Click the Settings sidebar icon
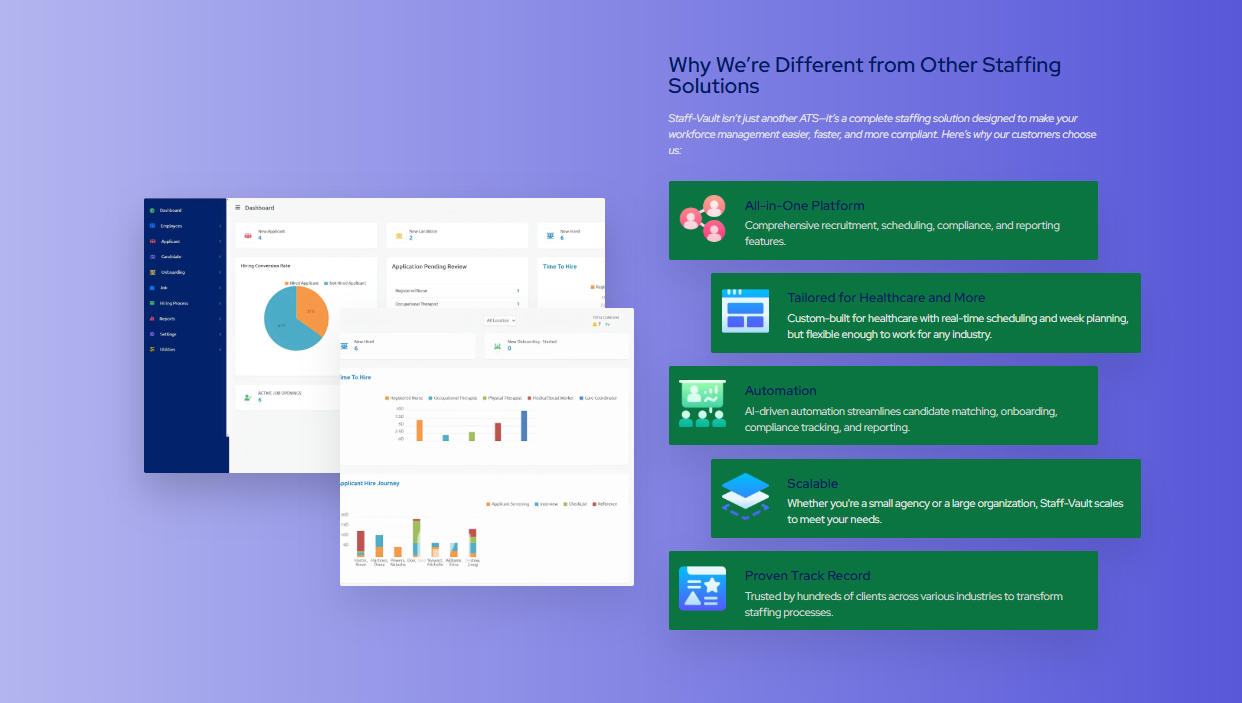The height and width of the screenshot is (703, 1242). tap(152, 334)
